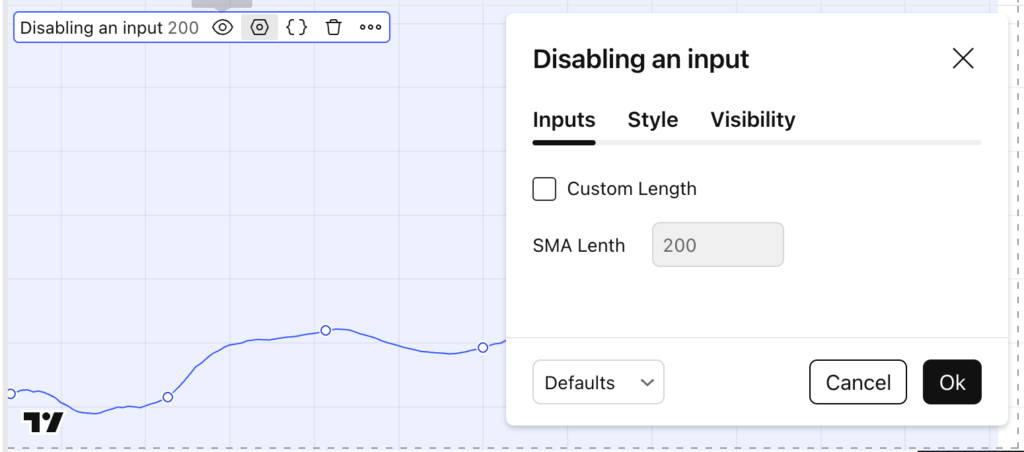The image size is (1024, 452).
Task: Open source code with curly braces icon
Action: coord(297,28)
